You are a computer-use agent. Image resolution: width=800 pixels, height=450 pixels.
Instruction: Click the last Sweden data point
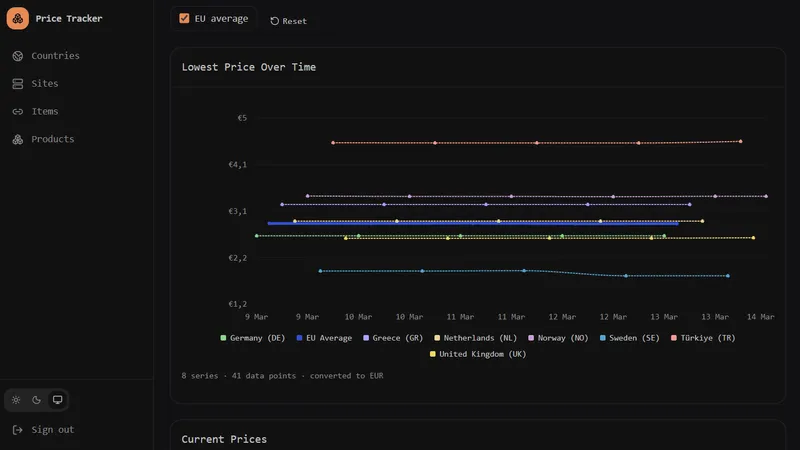point(728,276)
